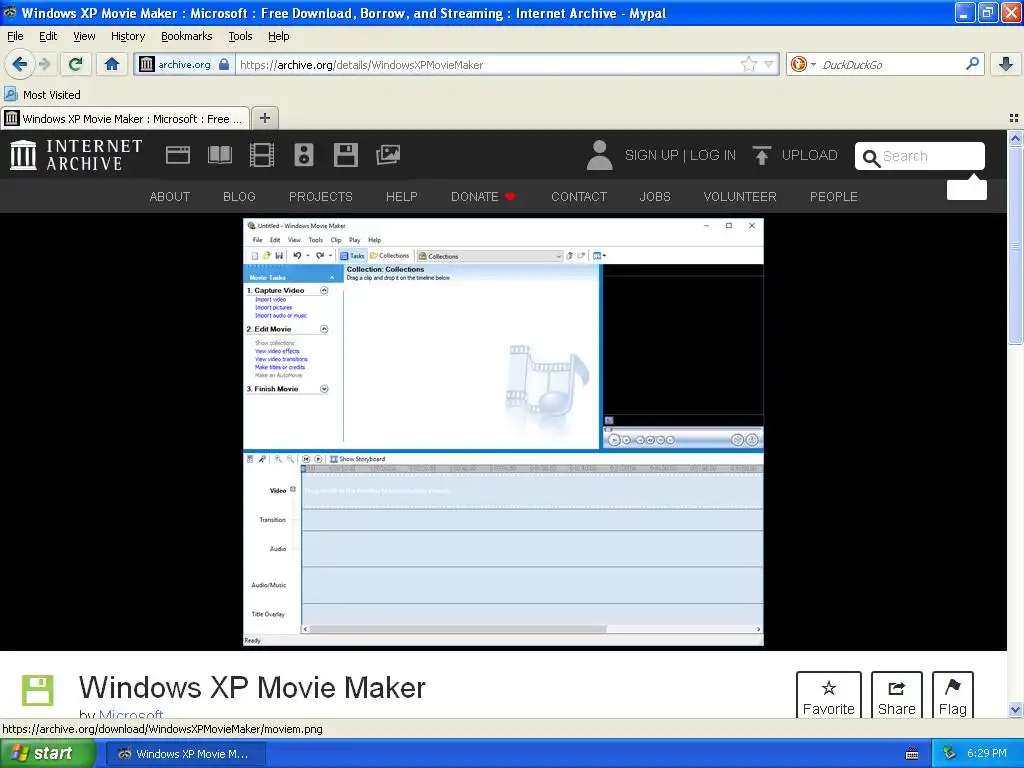Open the browser Home page icon
The width and height of the screenshot is (1024, 768).
click(x=112, y=64)
